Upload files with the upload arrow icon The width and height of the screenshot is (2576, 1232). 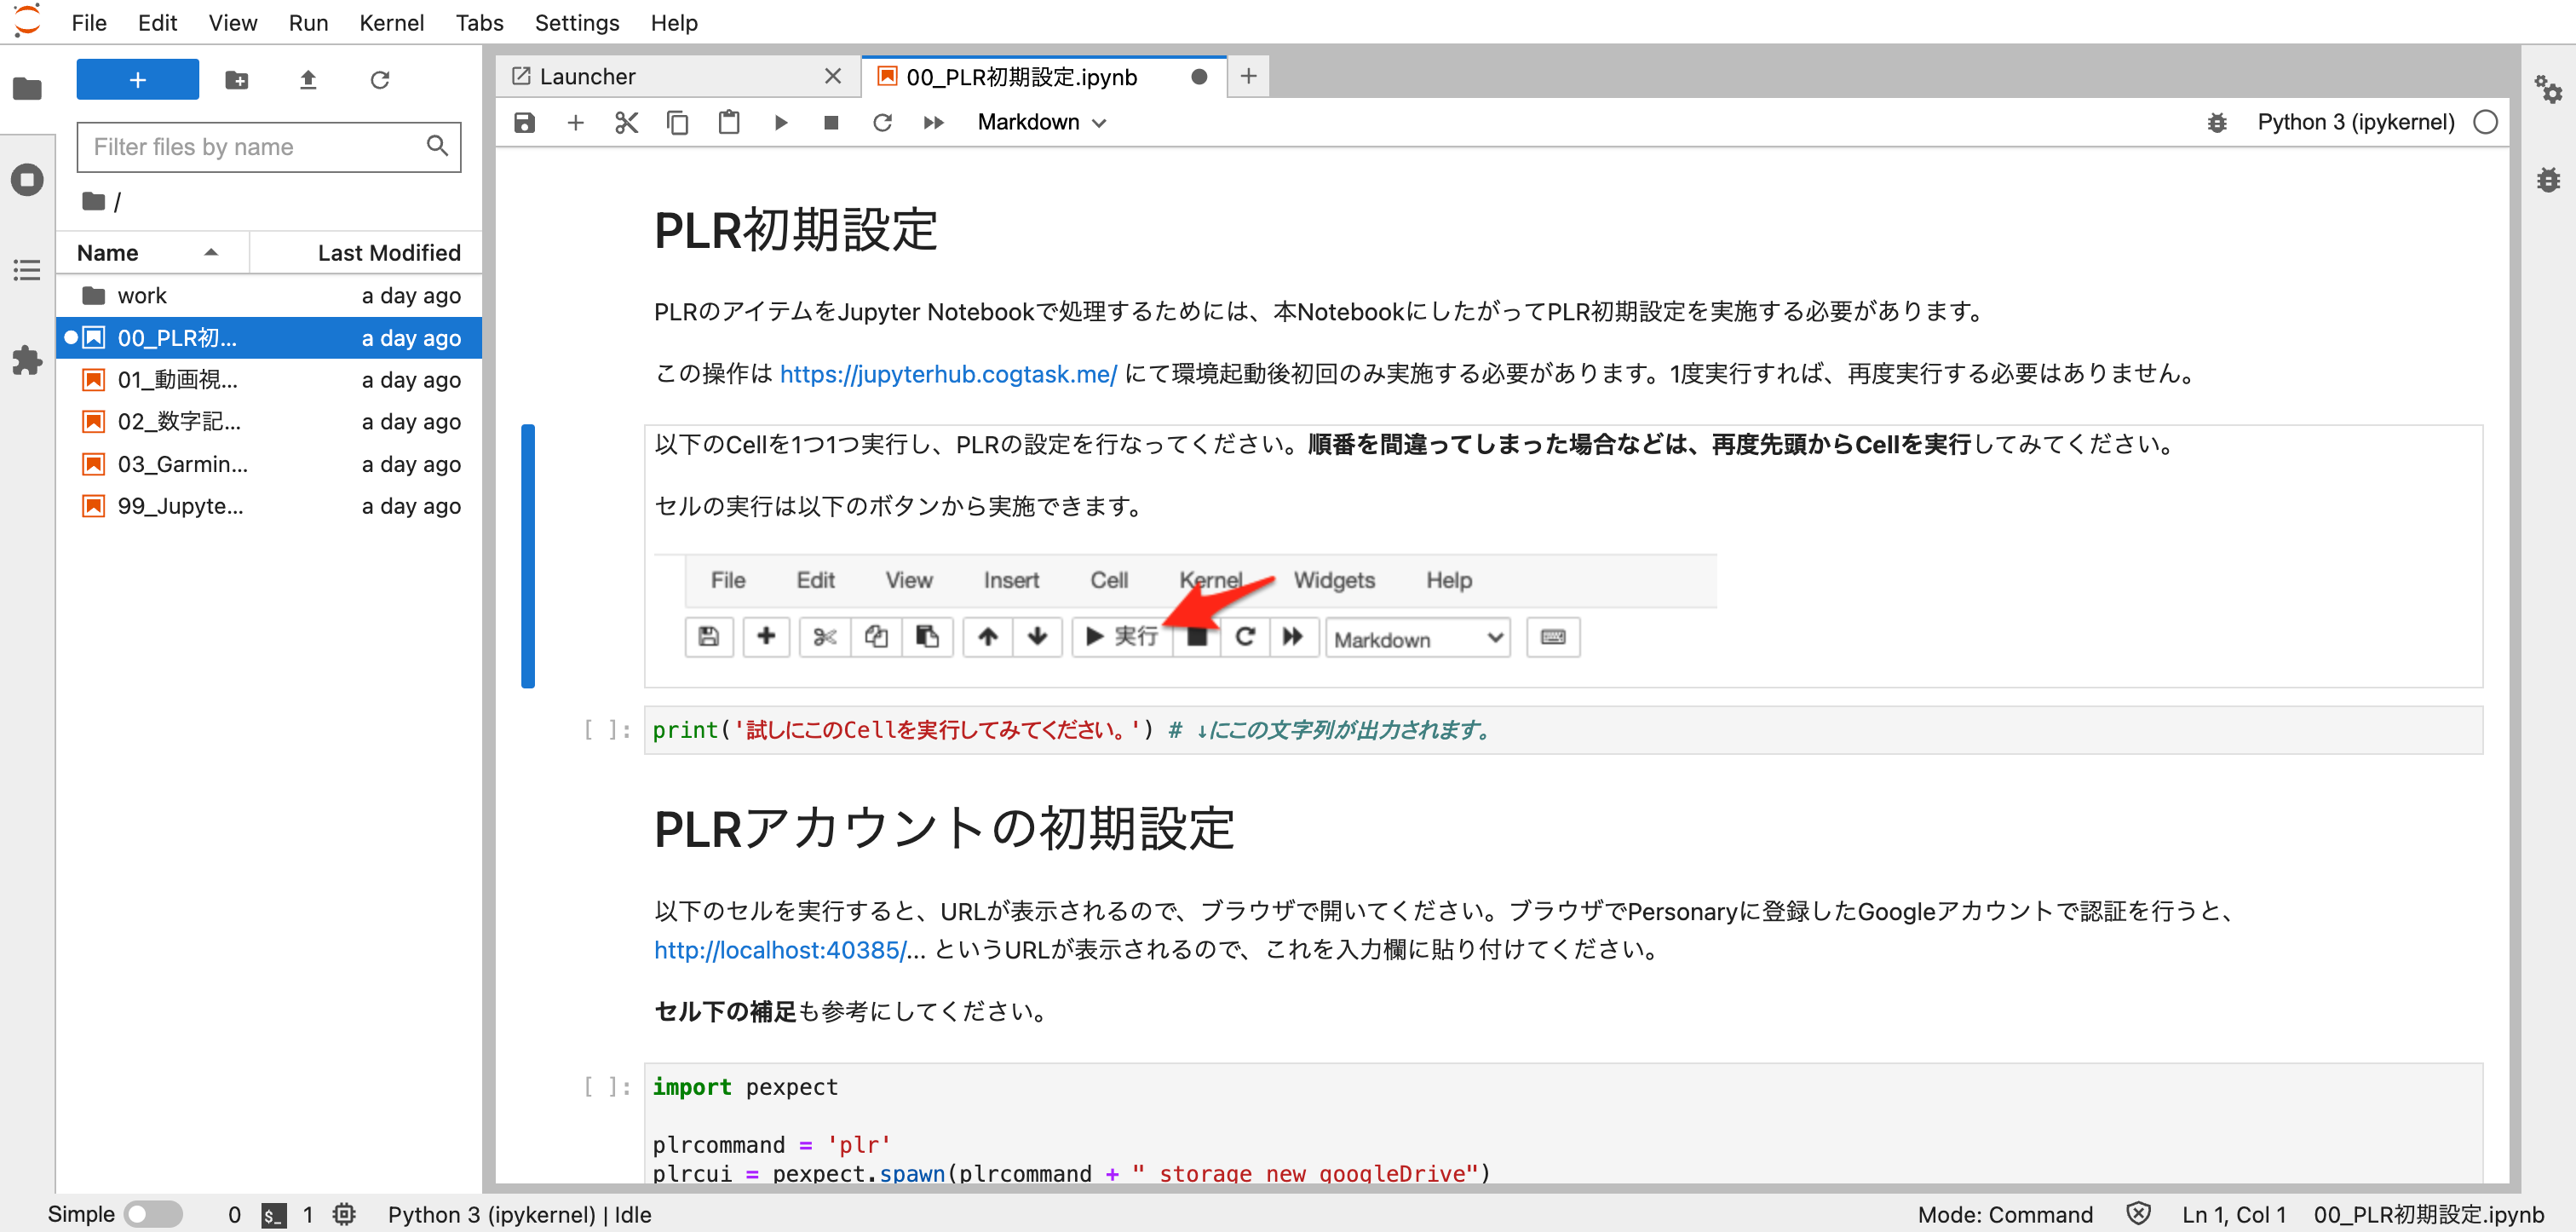point(308,80)
